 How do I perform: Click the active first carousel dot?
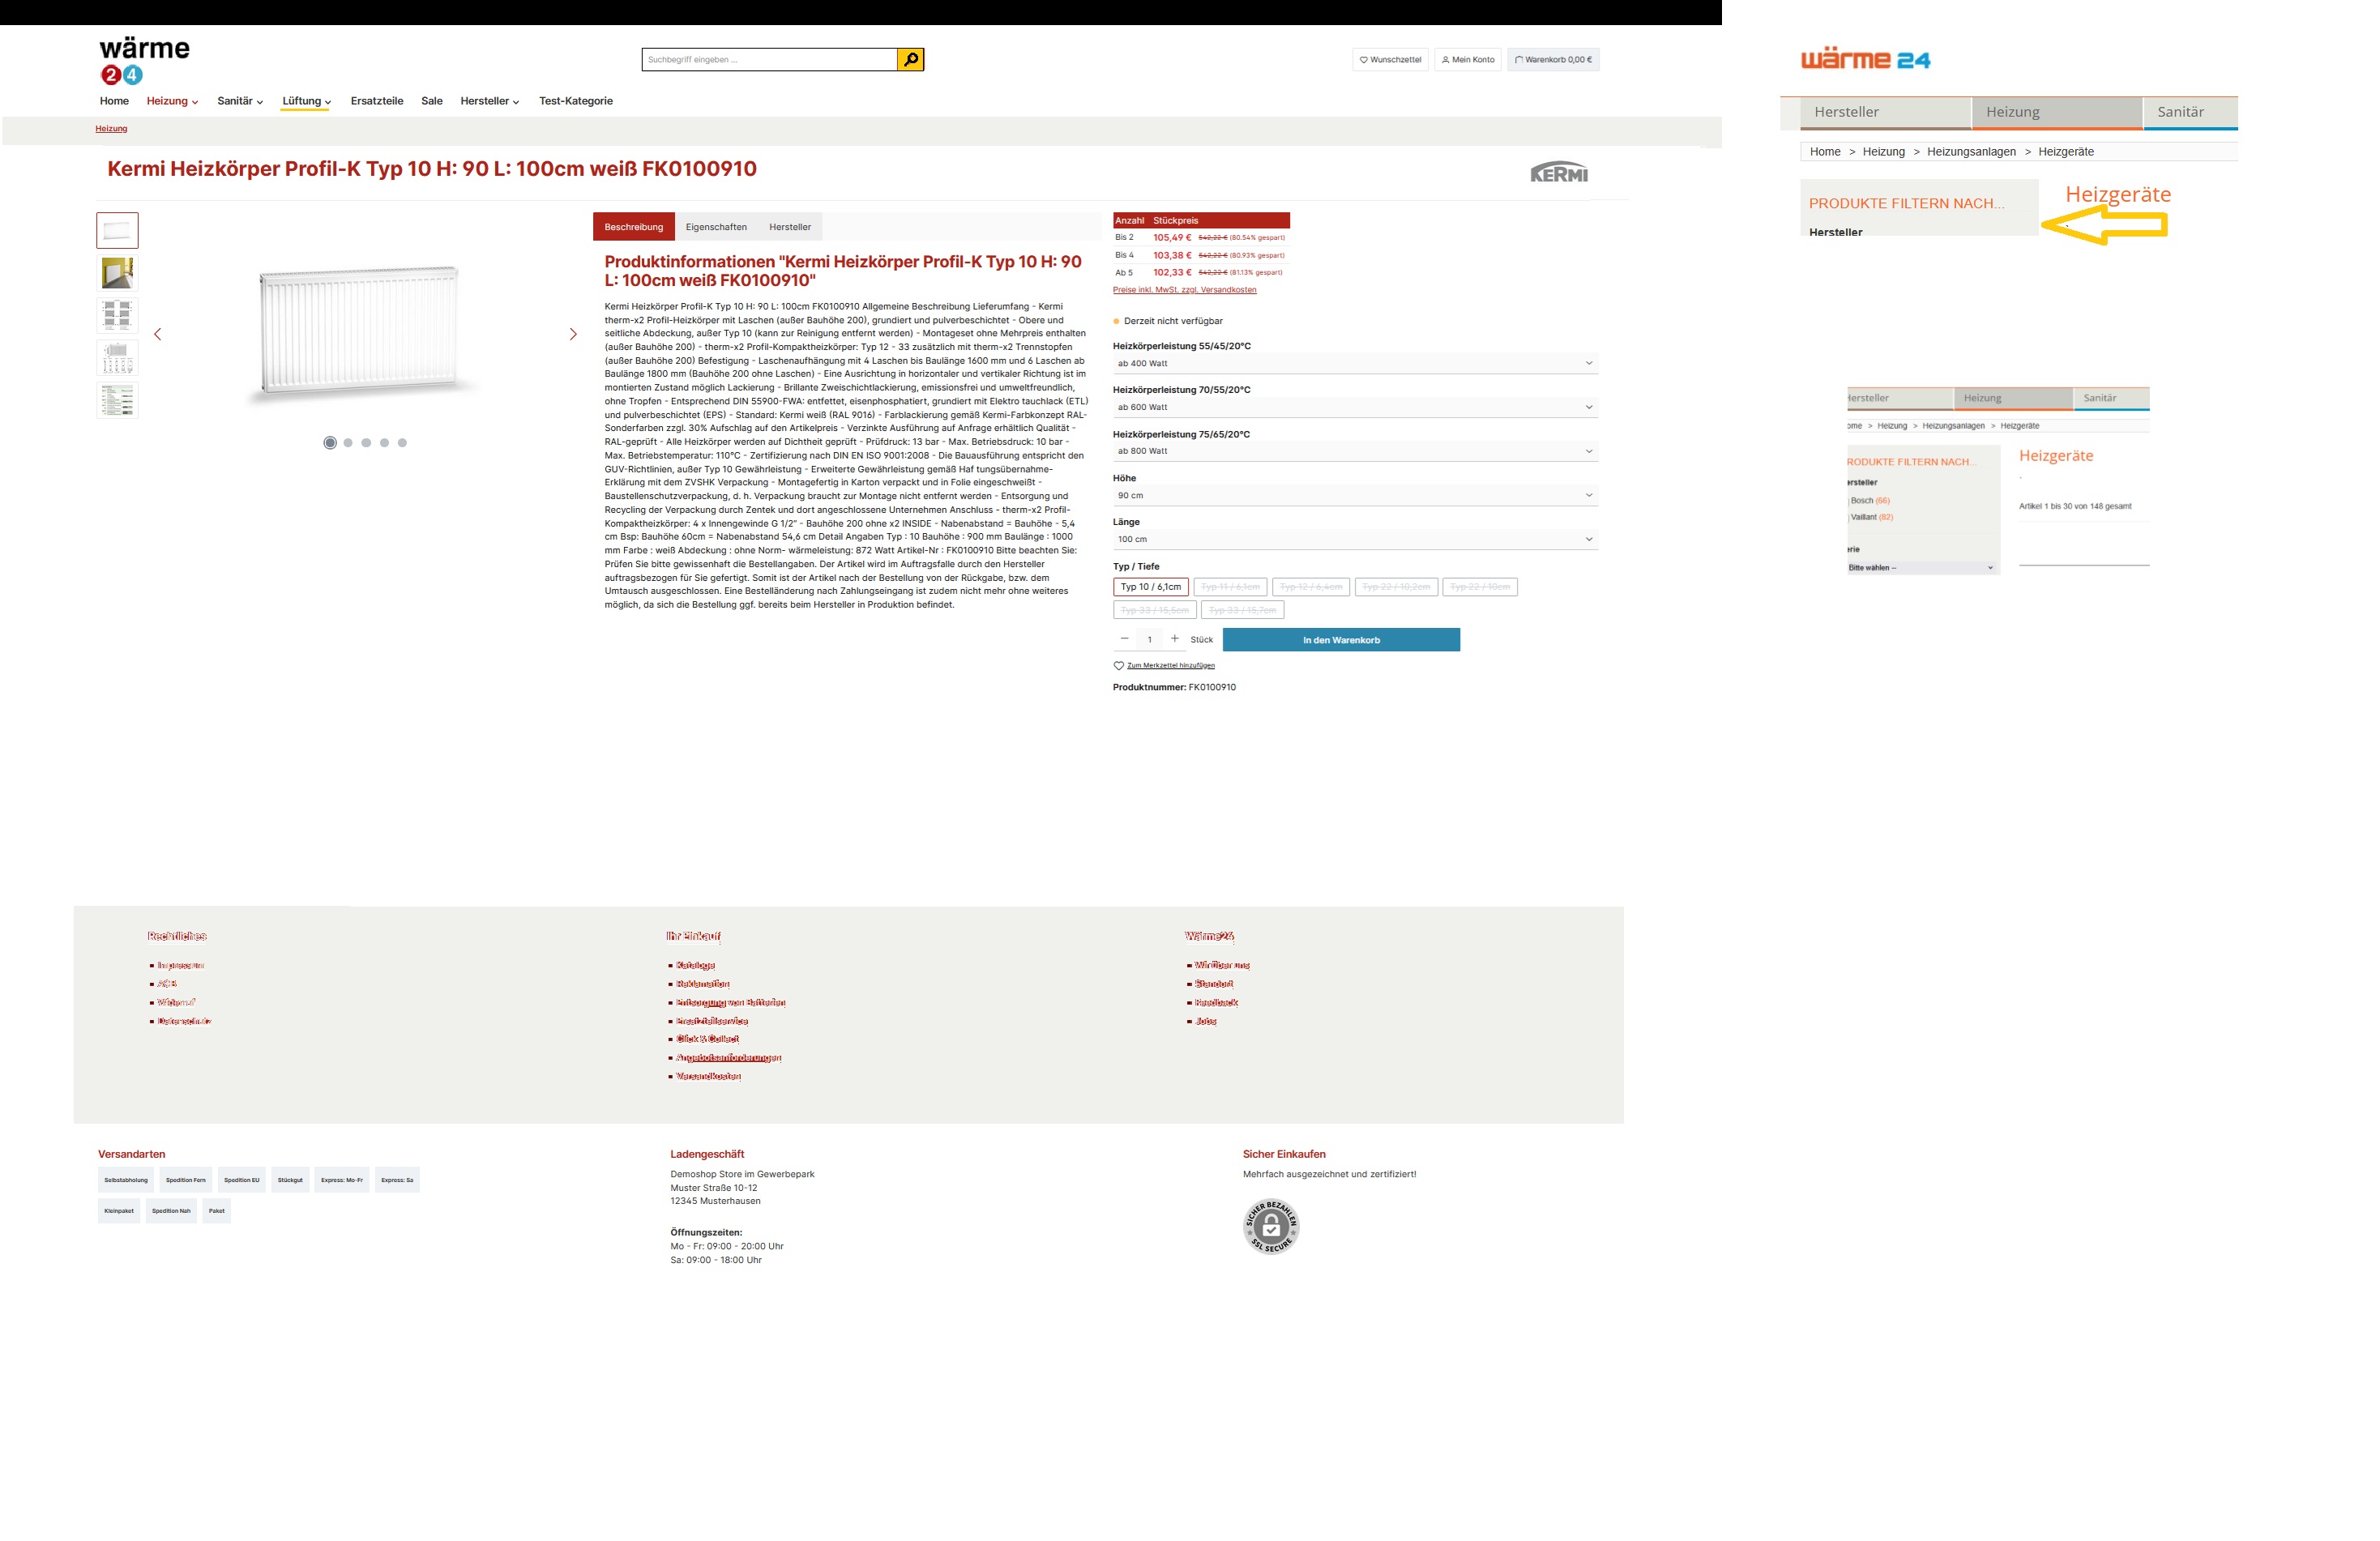point(330,443)
